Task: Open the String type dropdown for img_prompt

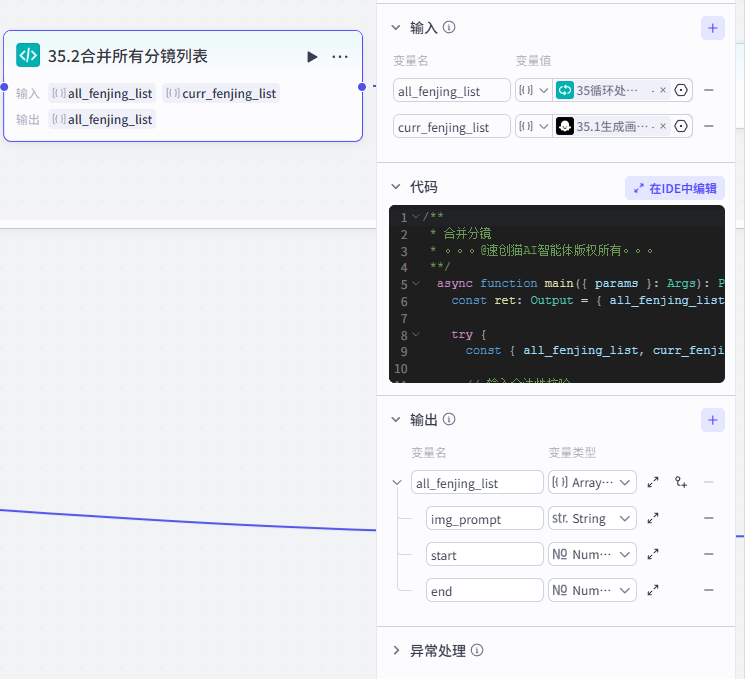Action: tap(592, 518)
